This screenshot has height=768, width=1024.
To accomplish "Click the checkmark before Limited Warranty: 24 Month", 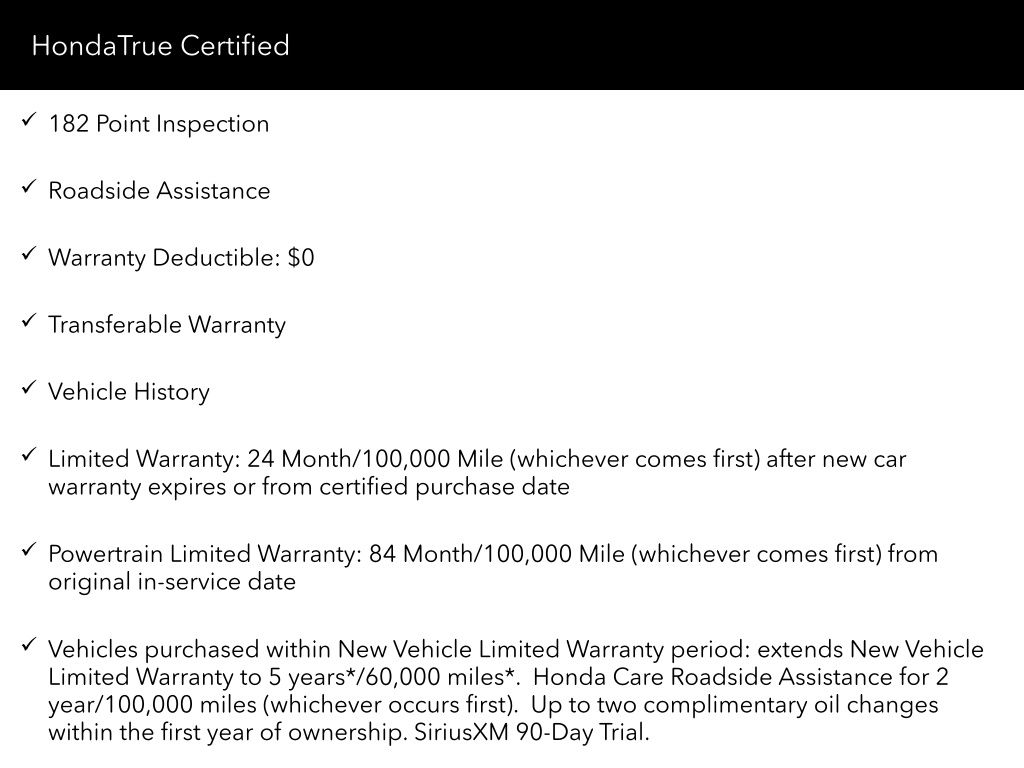I will pos(28,456).
